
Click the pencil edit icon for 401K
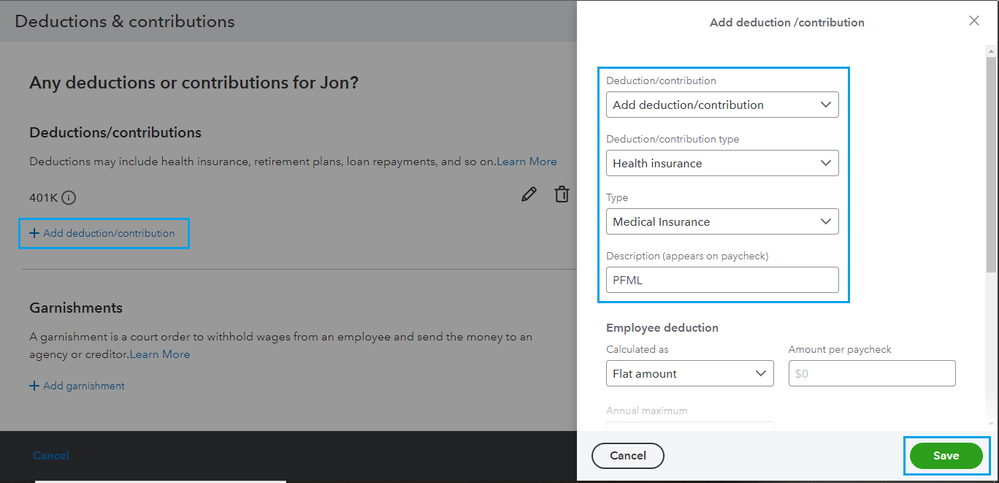(529, 195)
